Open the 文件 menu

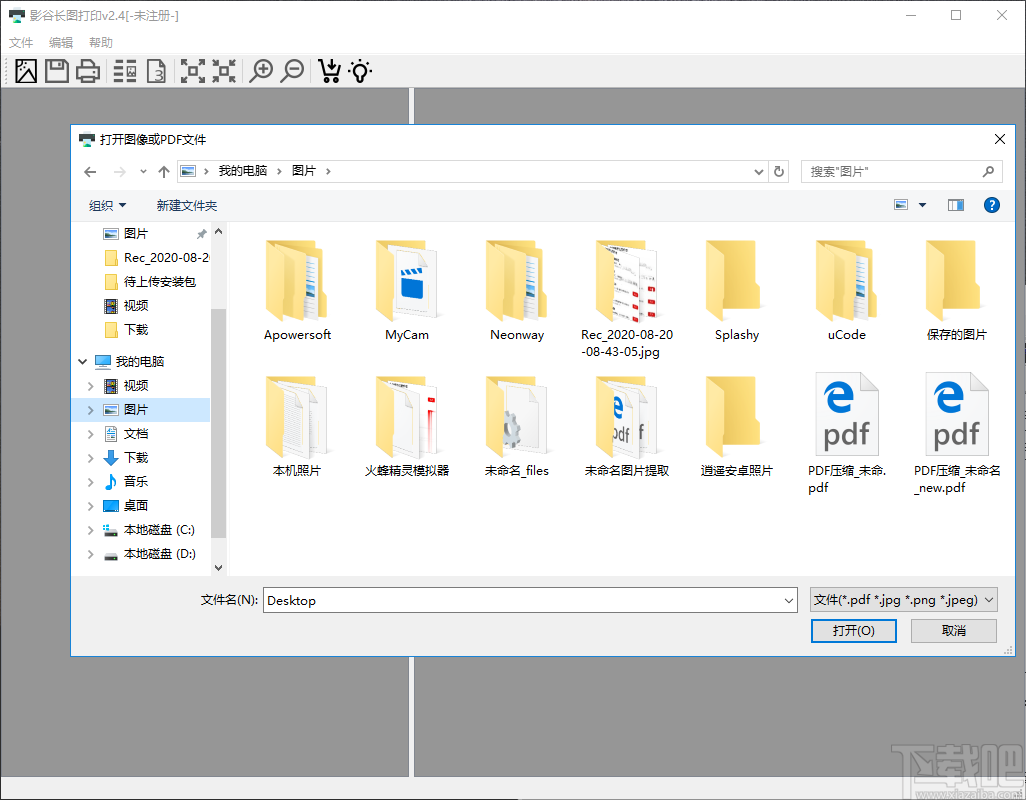[x=21, y=42]
